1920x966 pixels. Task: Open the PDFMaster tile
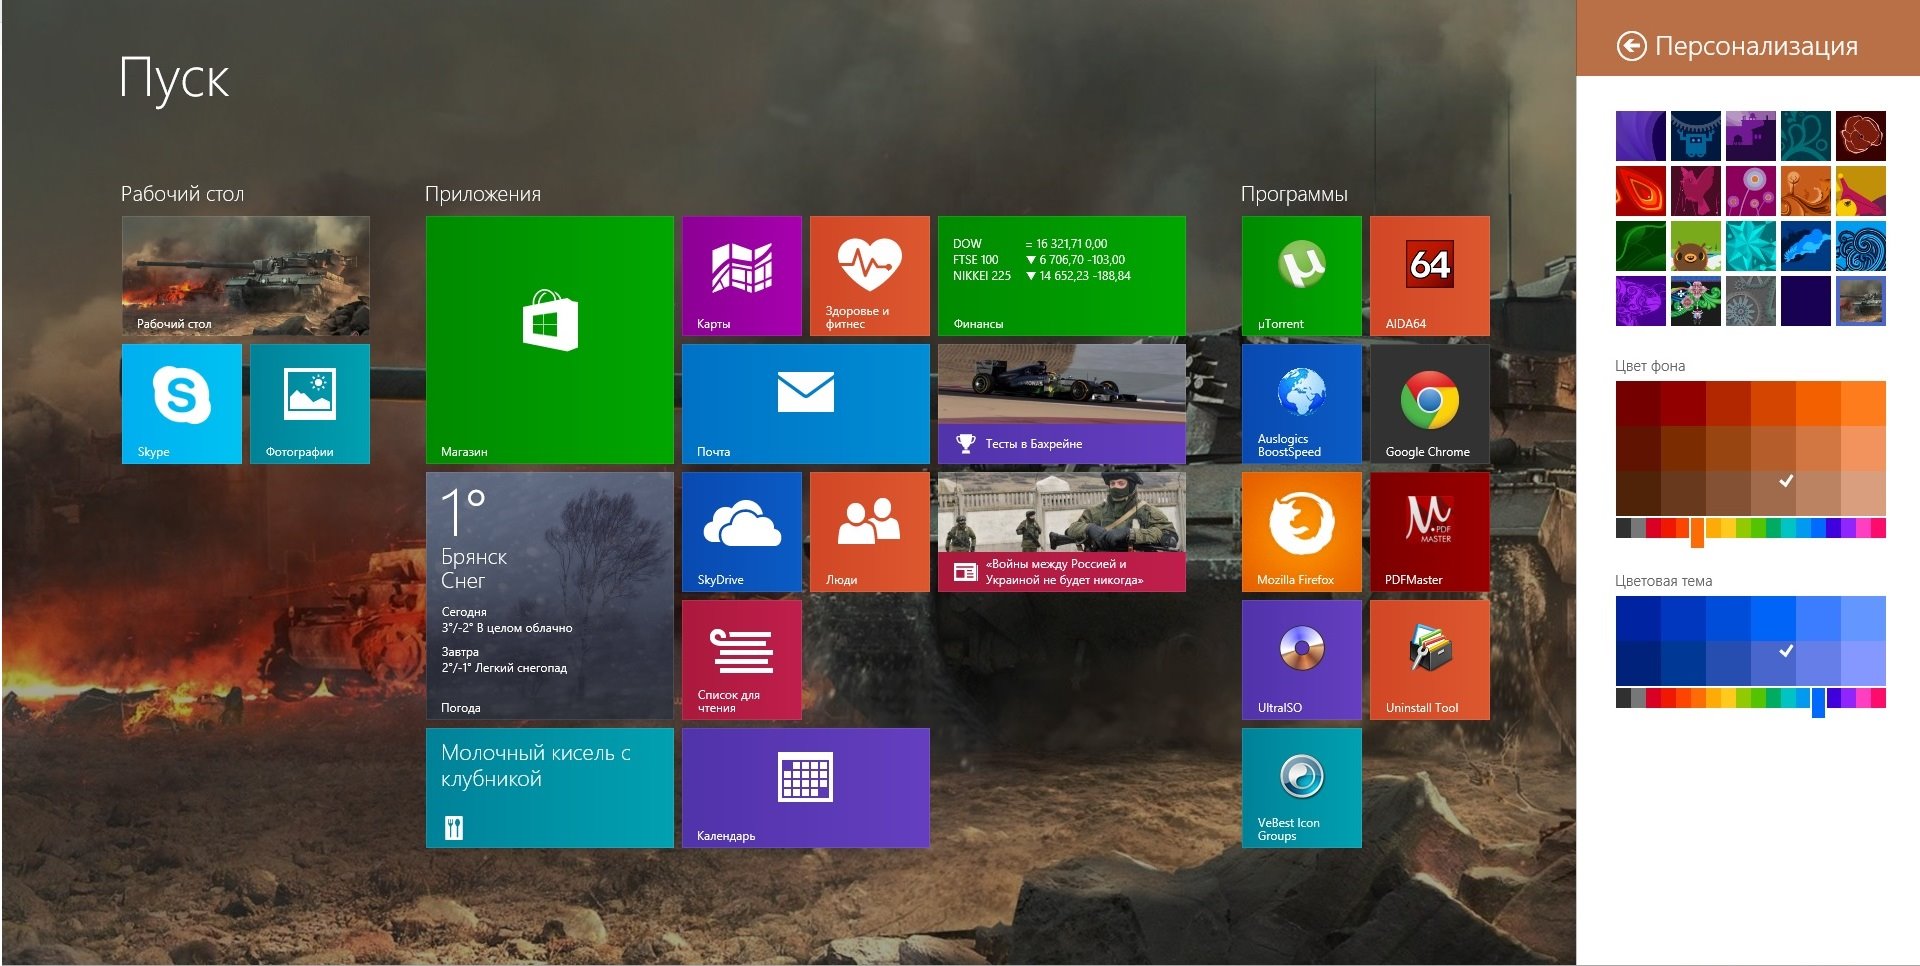pos(1429,531)
